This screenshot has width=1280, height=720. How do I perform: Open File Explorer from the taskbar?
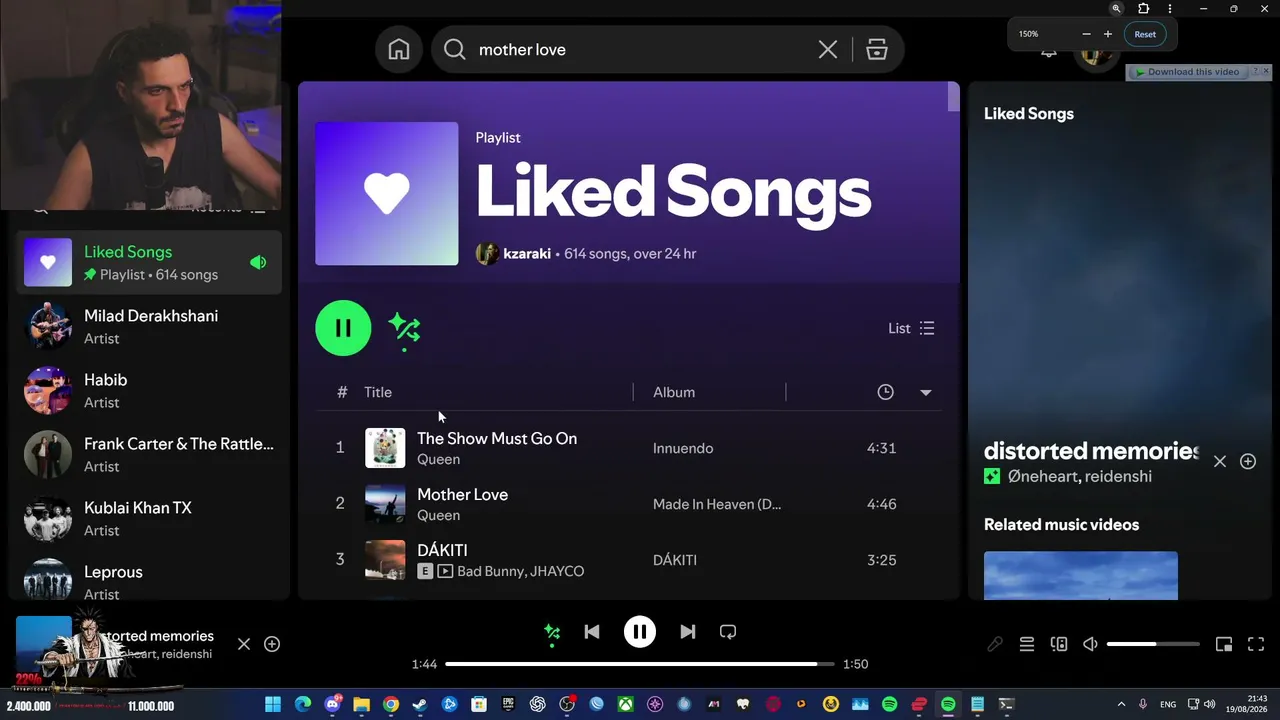[361, 704]
